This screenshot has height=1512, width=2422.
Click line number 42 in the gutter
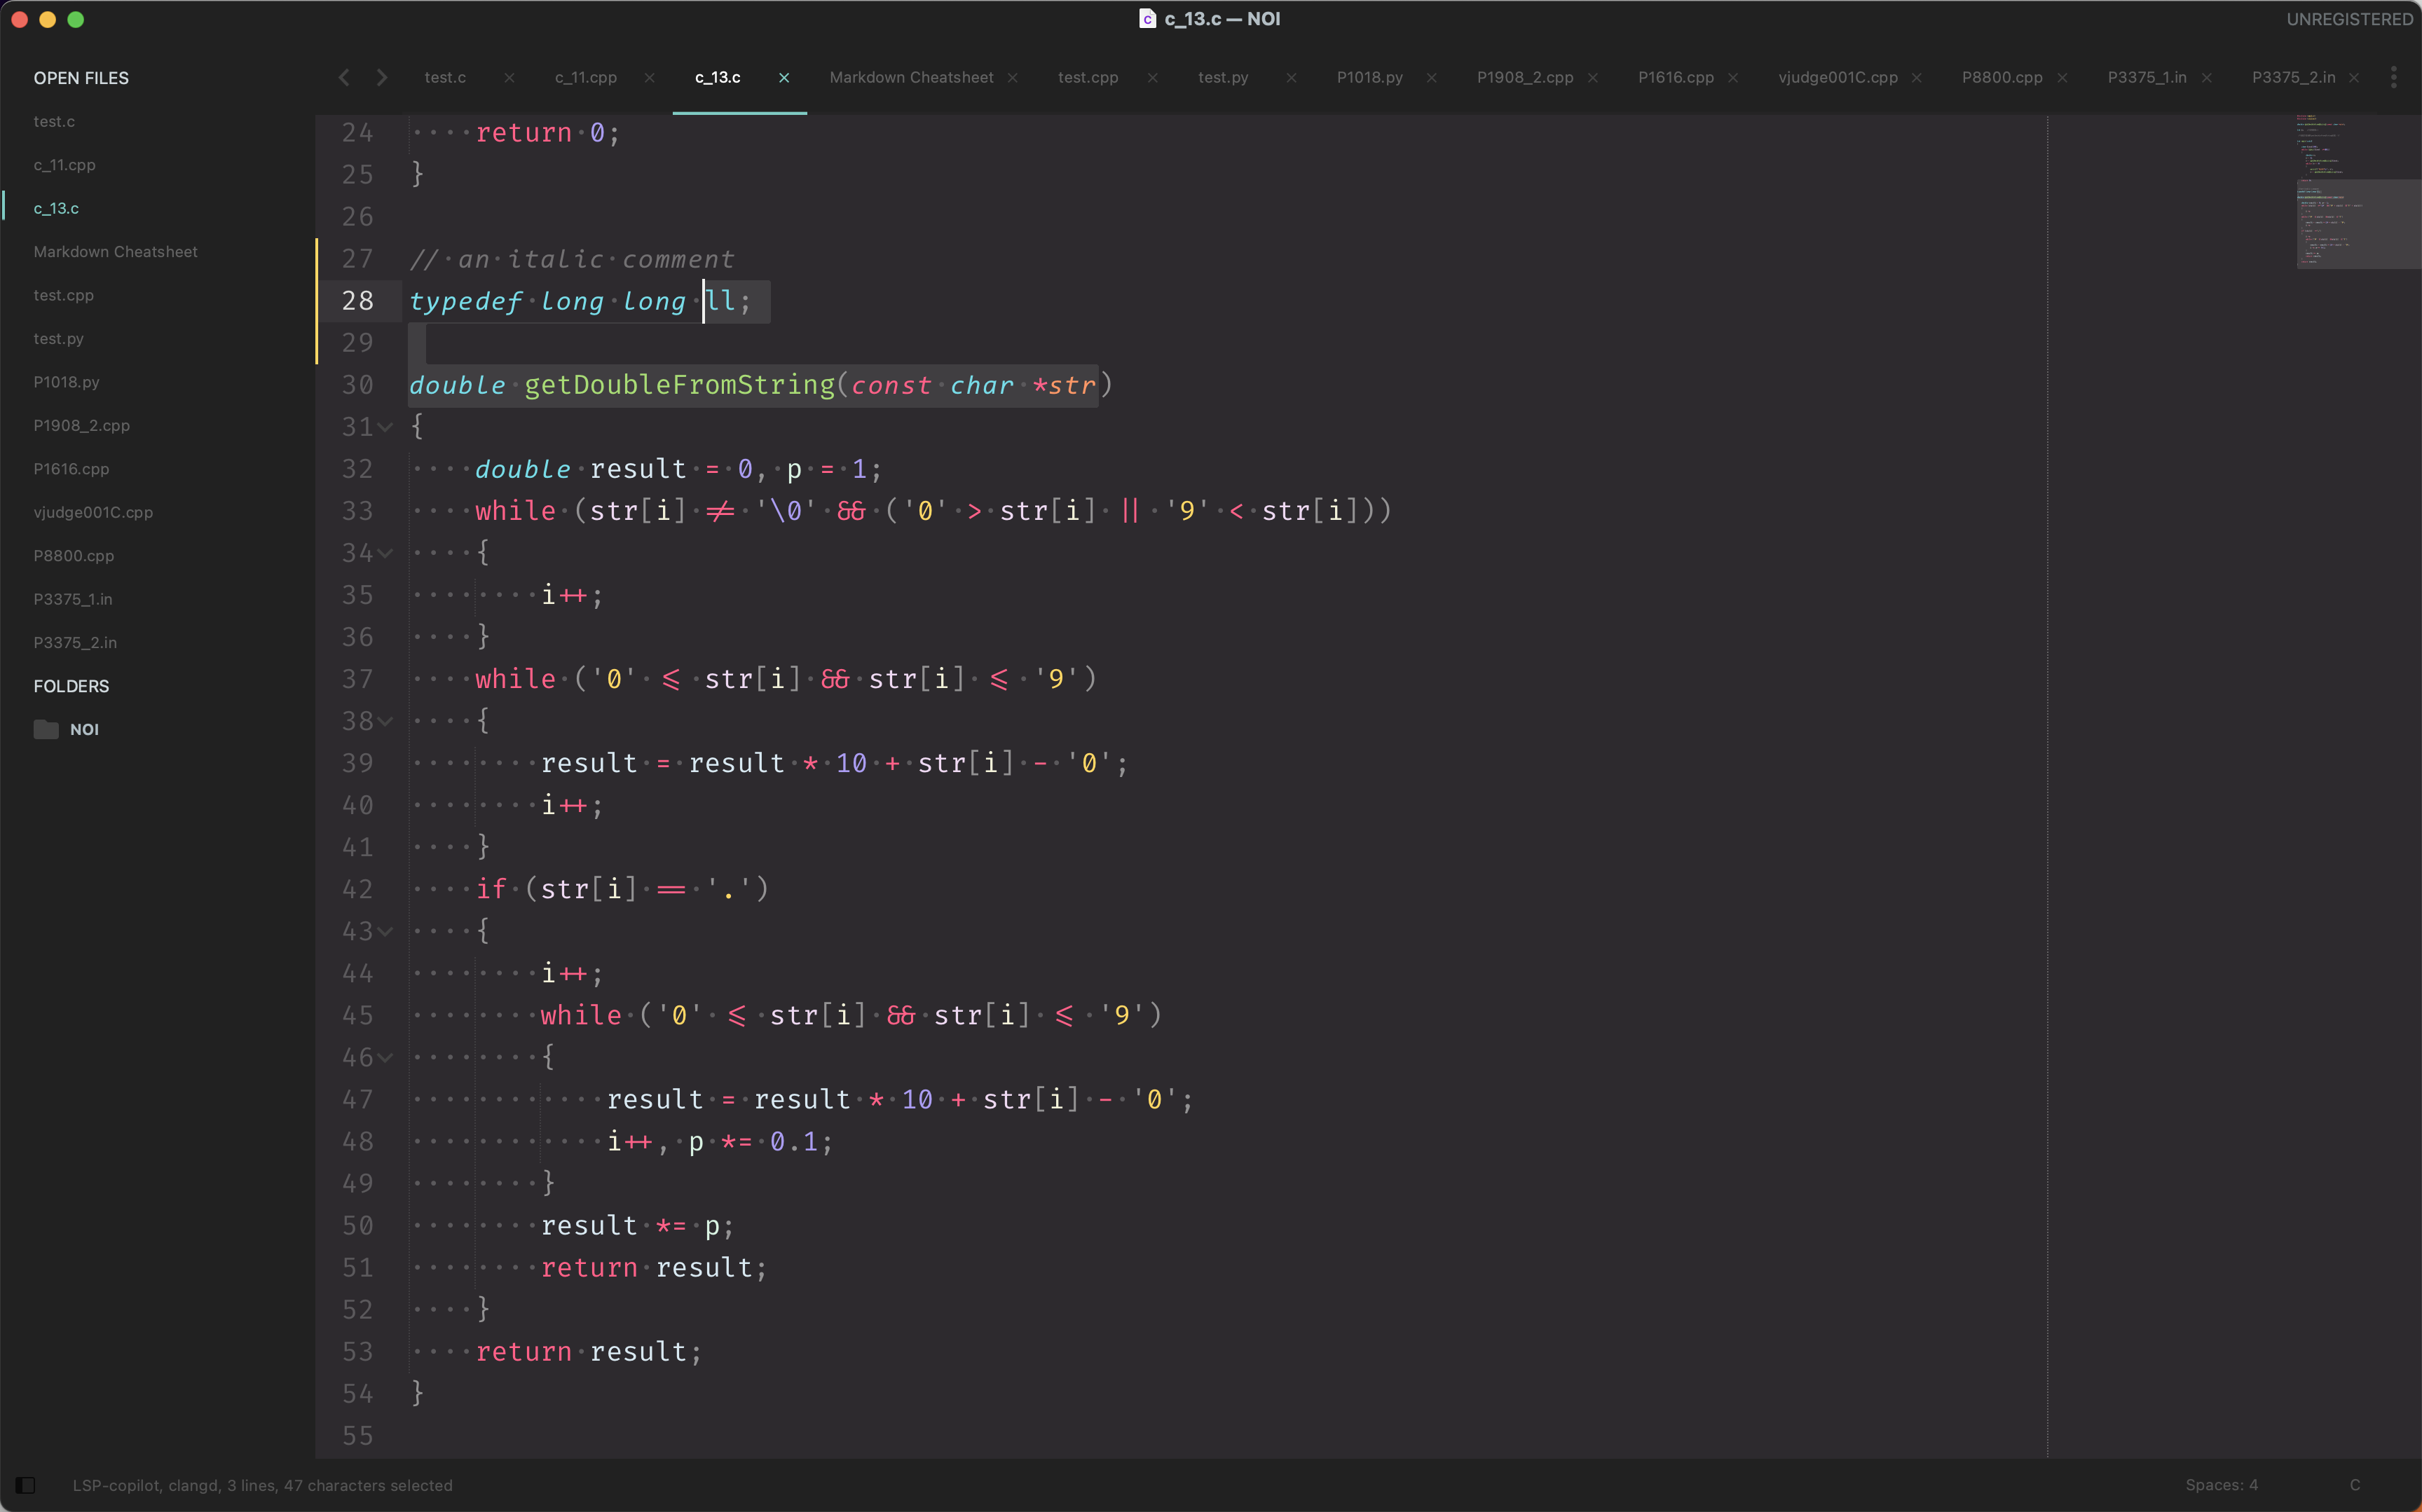point(357,889)
